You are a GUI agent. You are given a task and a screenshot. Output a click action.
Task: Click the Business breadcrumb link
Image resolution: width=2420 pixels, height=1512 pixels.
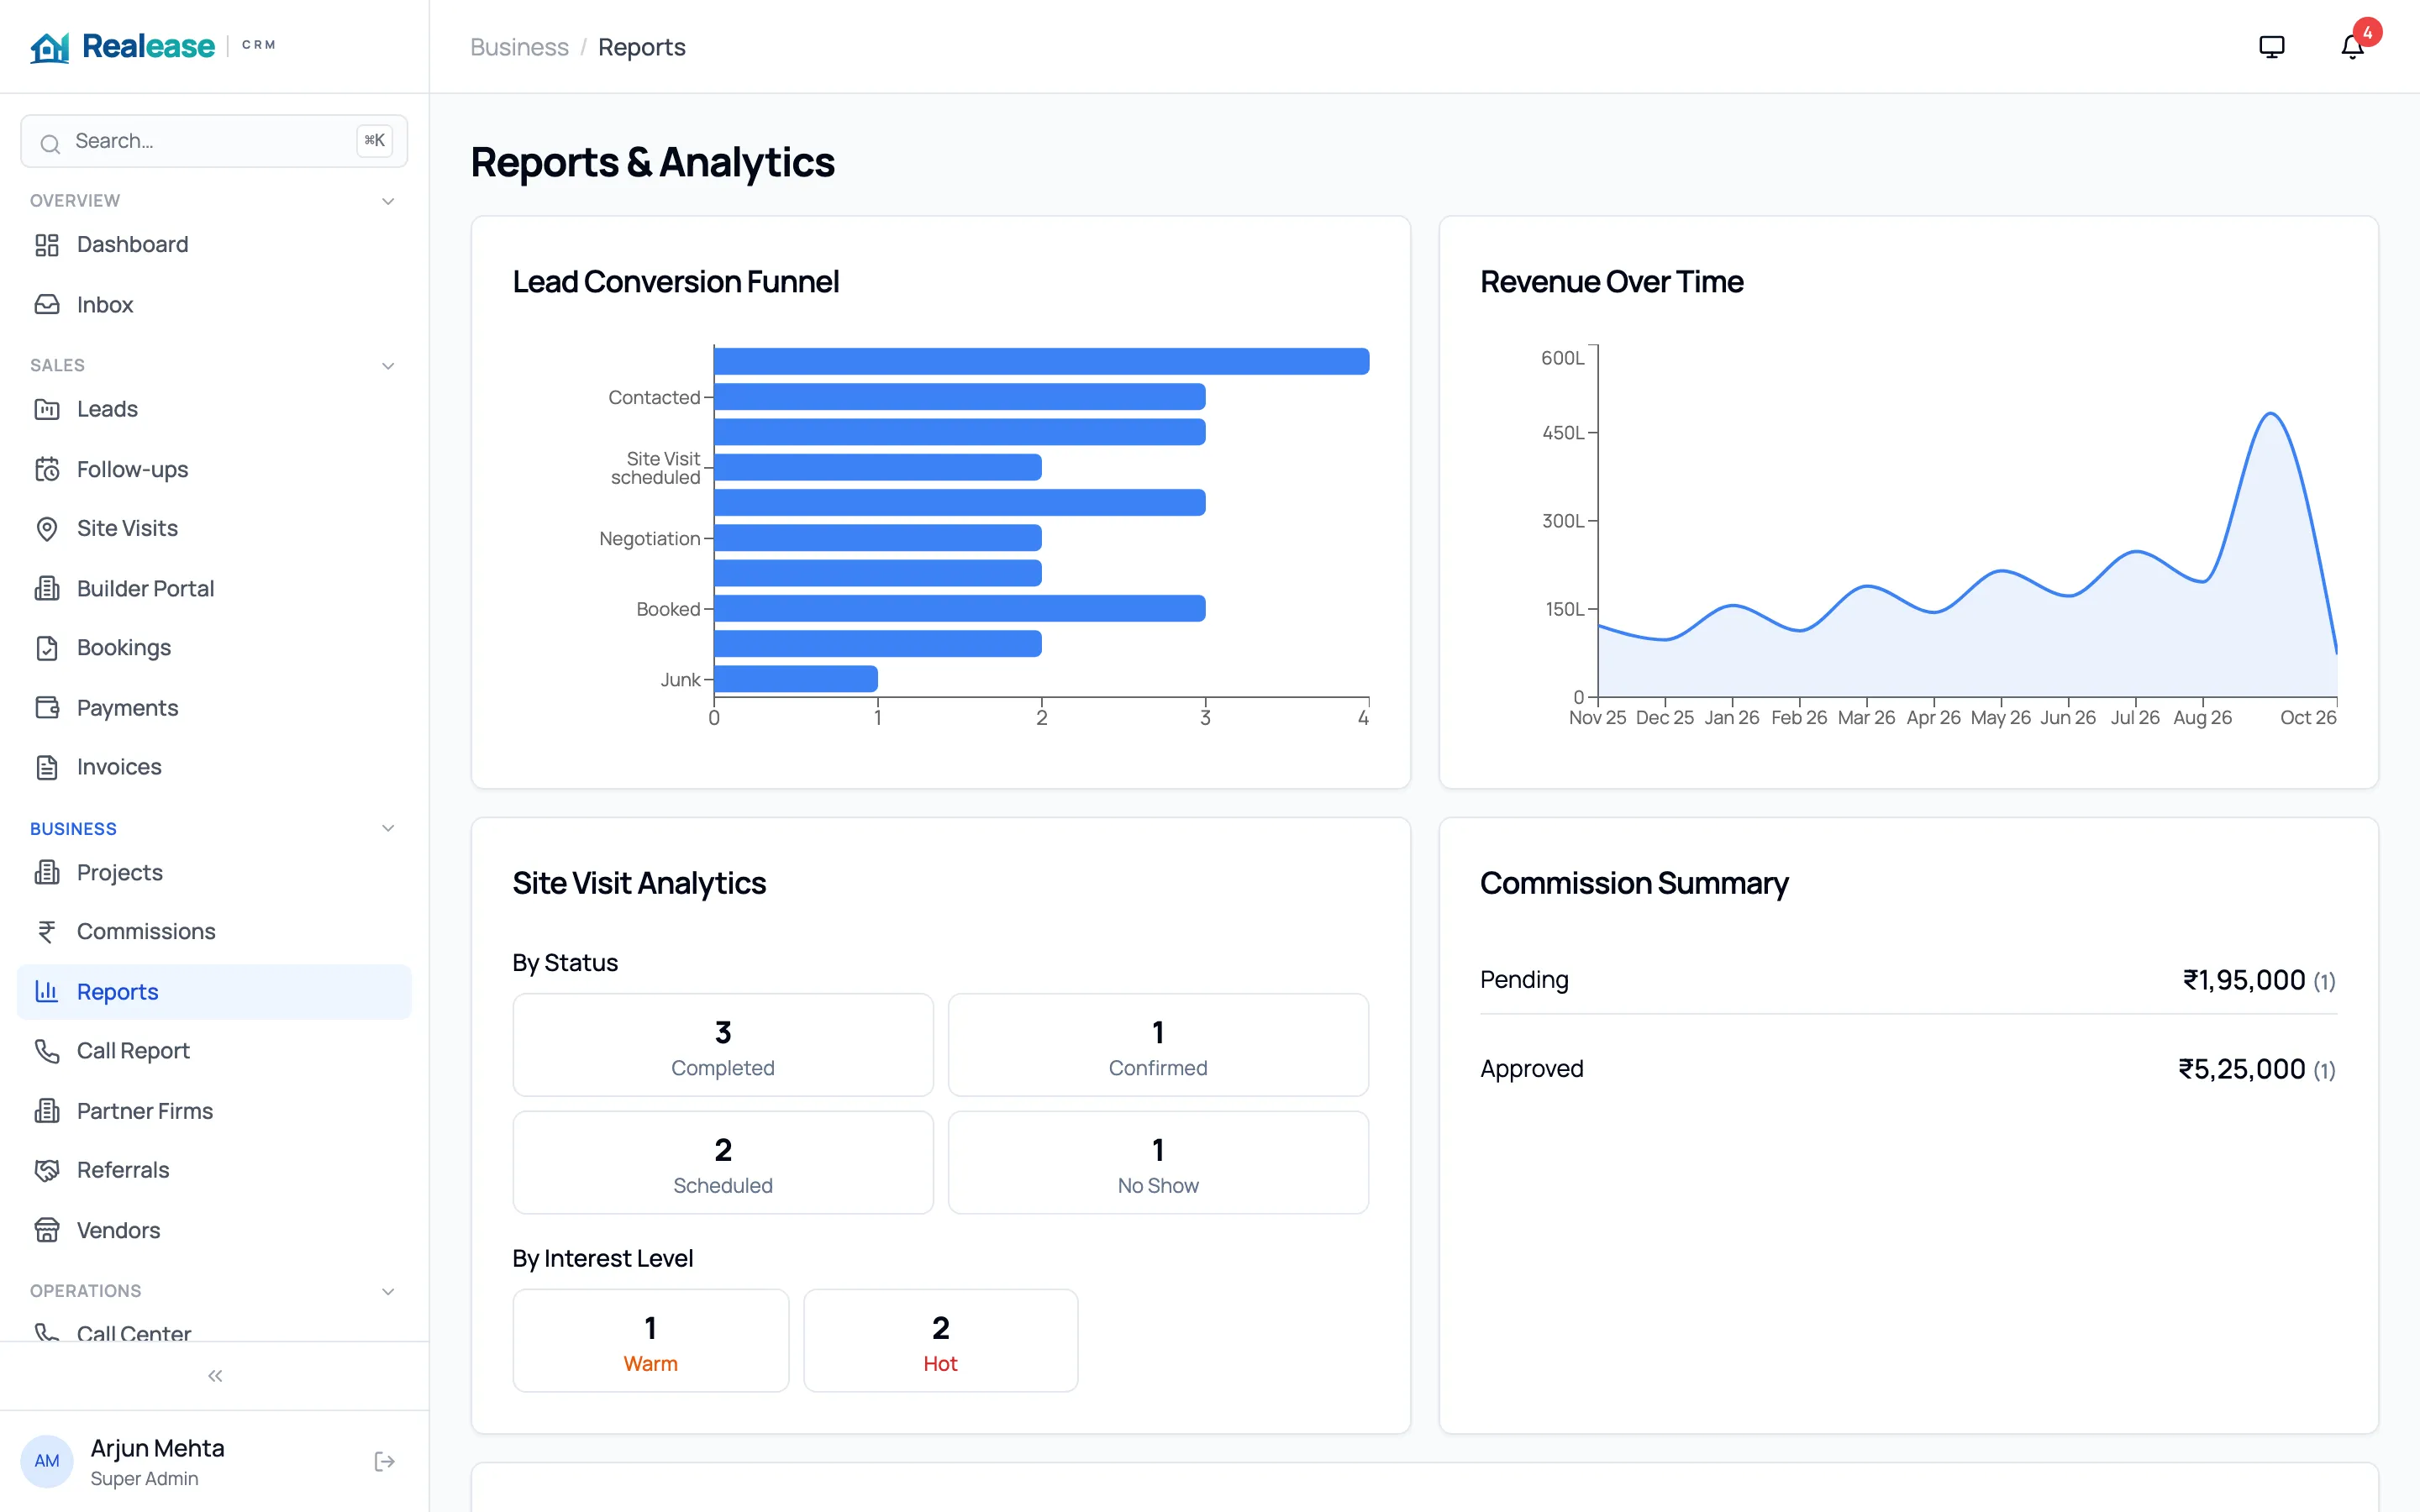point(519,47)
